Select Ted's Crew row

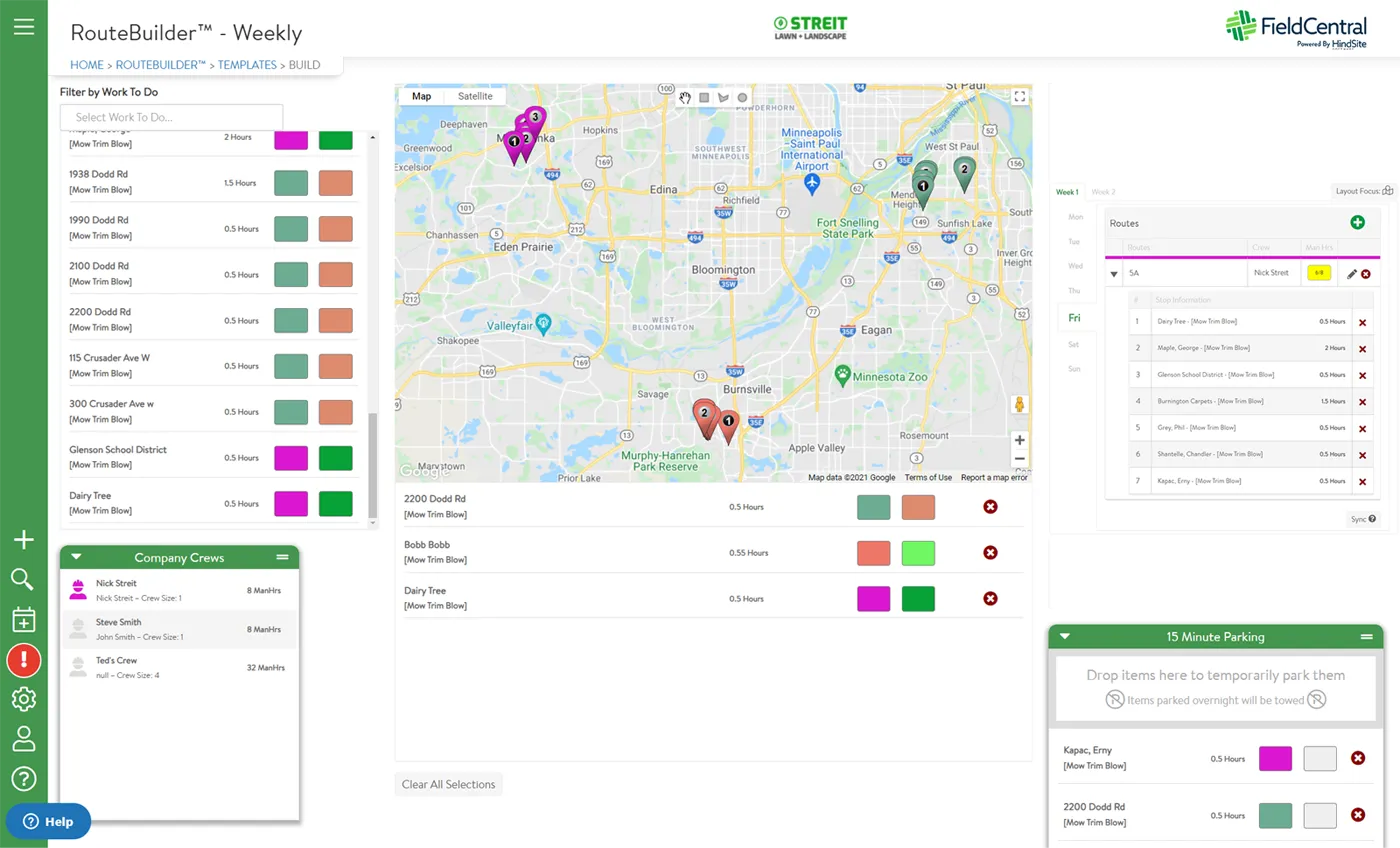[x=180, y=668]
